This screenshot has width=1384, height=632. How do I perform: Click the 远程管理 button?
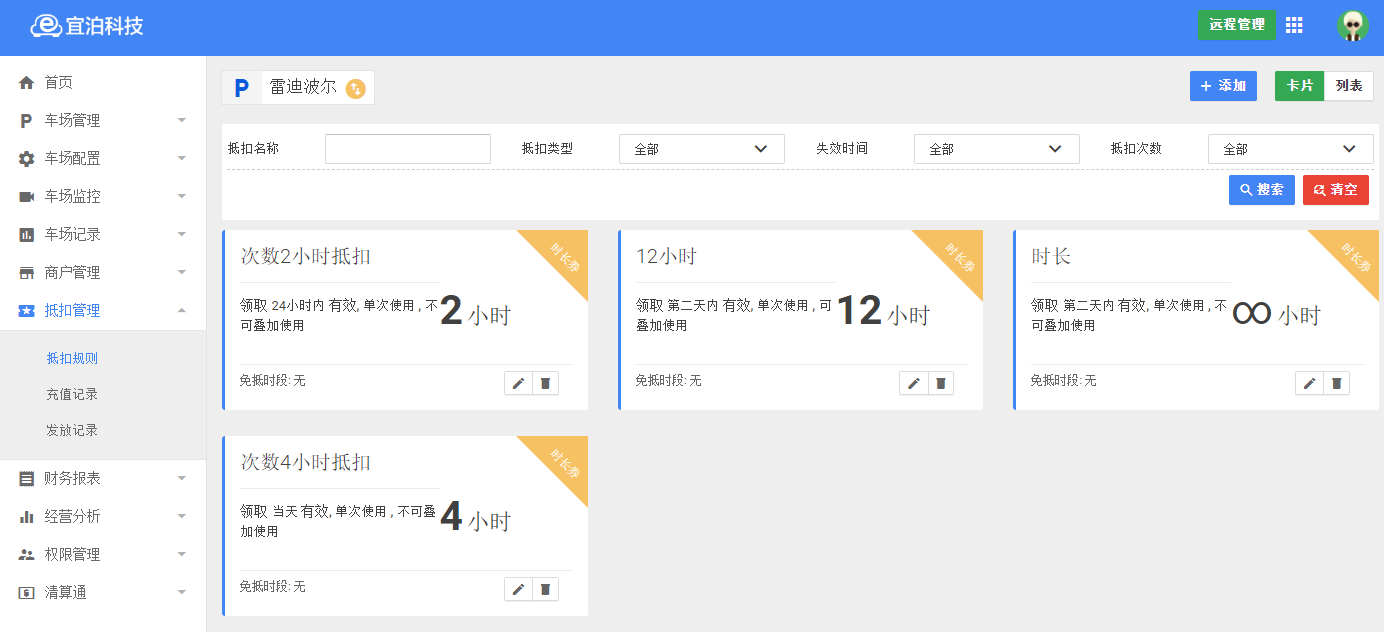(x=1237, y=25)
